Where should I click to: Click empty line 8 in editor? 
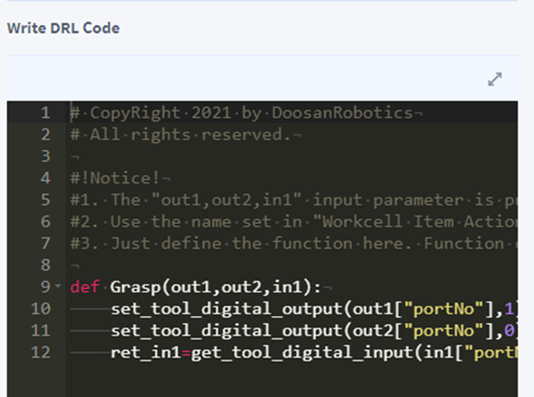(293, 265)
